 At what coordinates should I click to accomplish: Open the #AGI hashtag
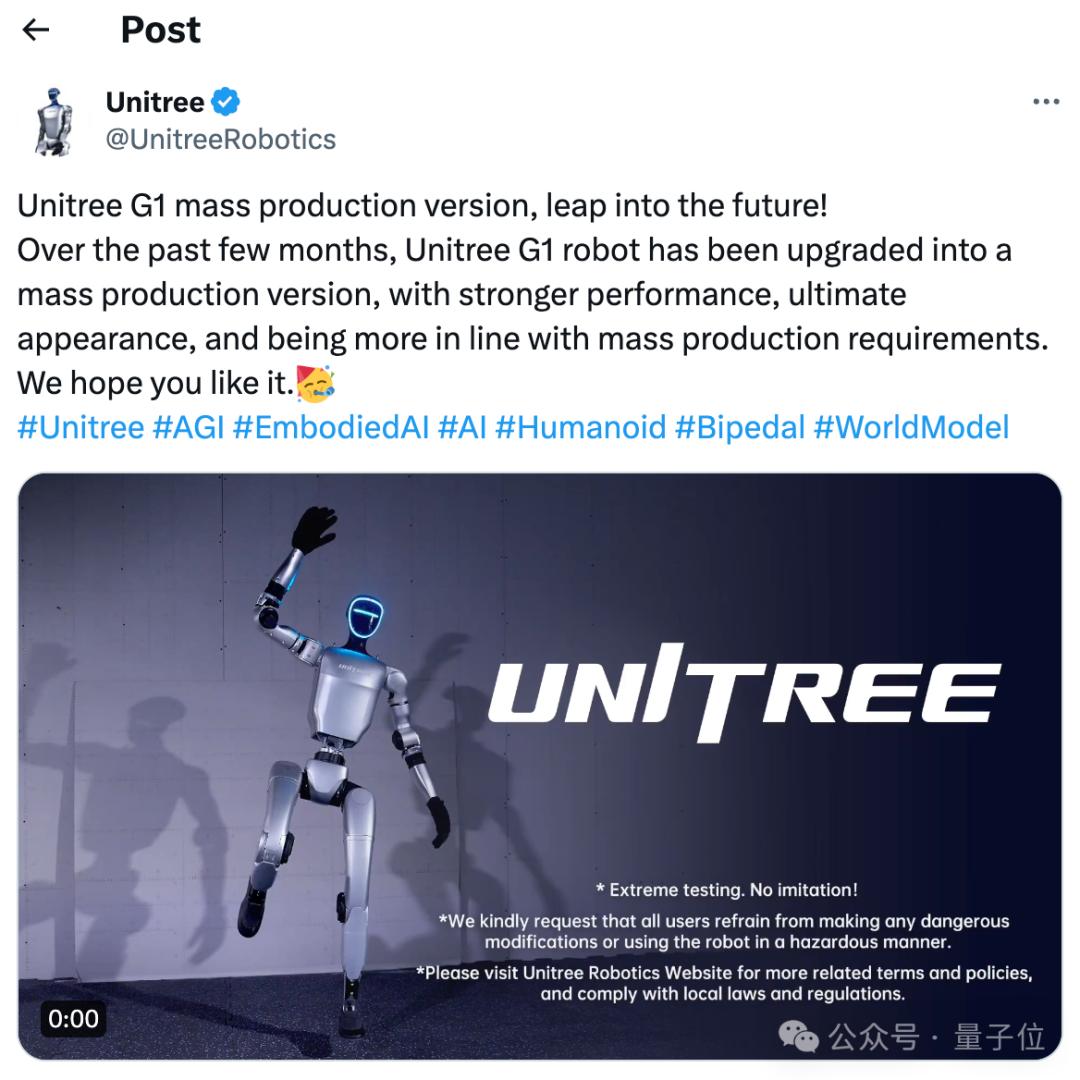tap(189, 427)
